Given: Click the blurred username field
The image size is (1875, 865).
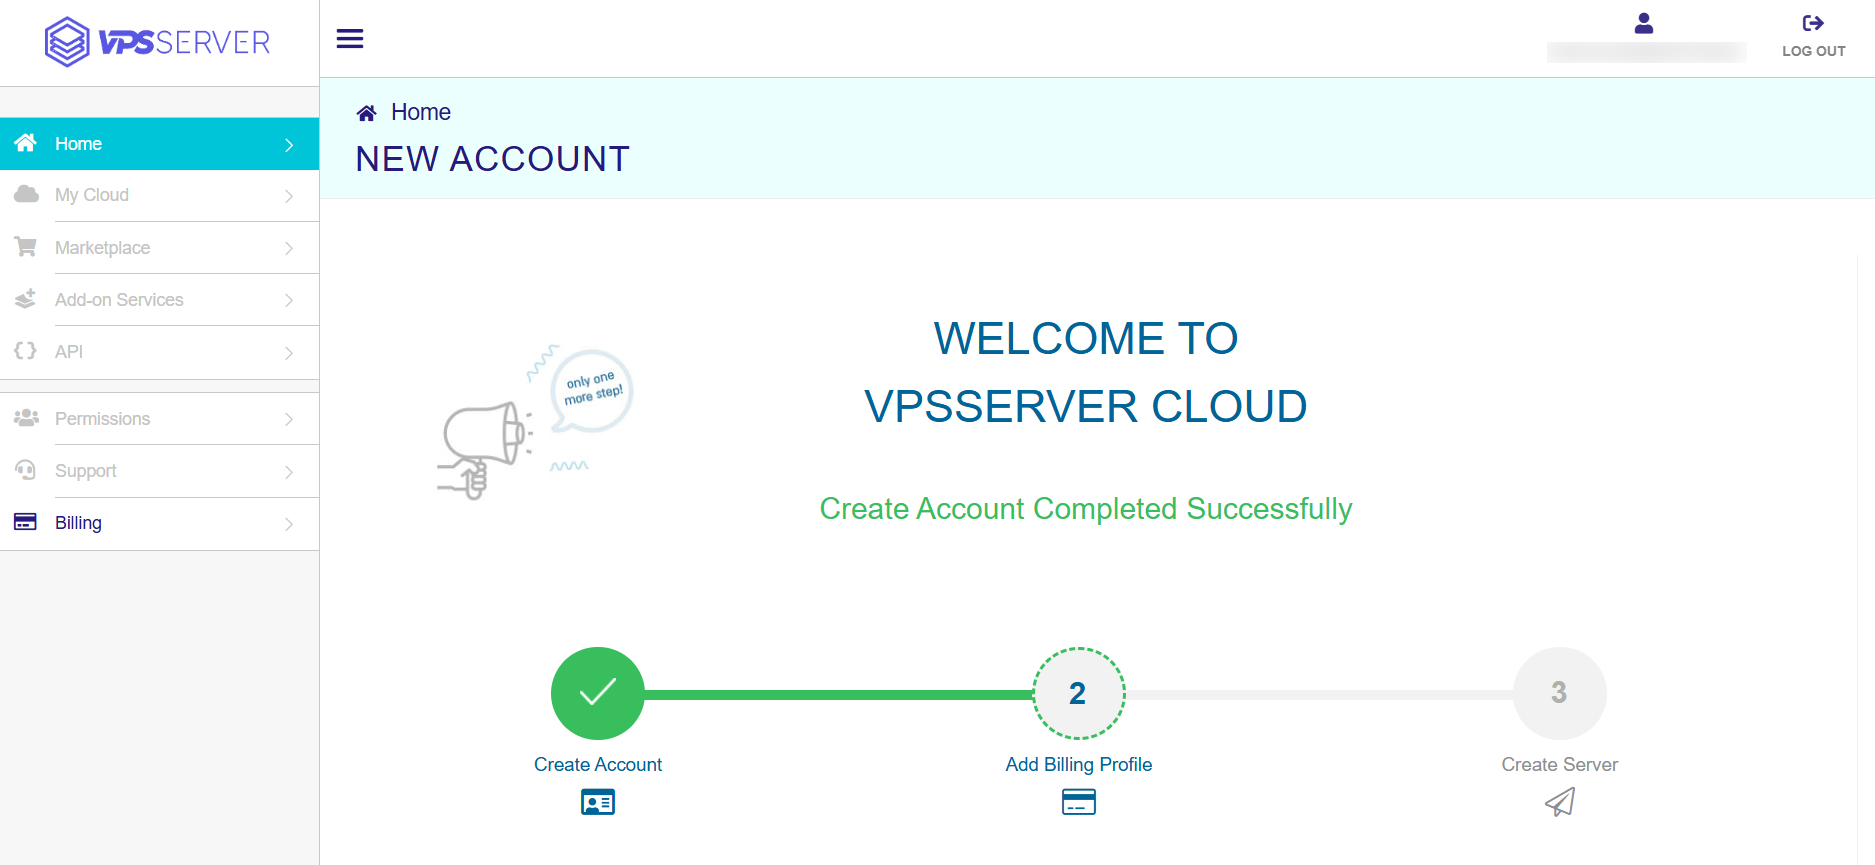Looking at the screenshot, I should 1646,52.
